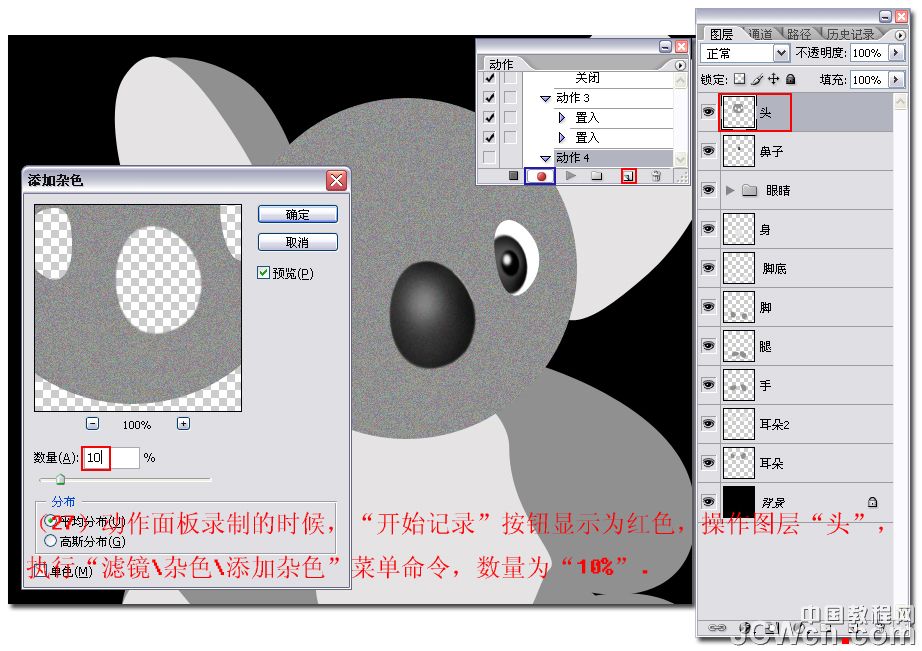Lock image pixels with the brush icon
Screen dimensions: 922x651
tap(757, 79)
